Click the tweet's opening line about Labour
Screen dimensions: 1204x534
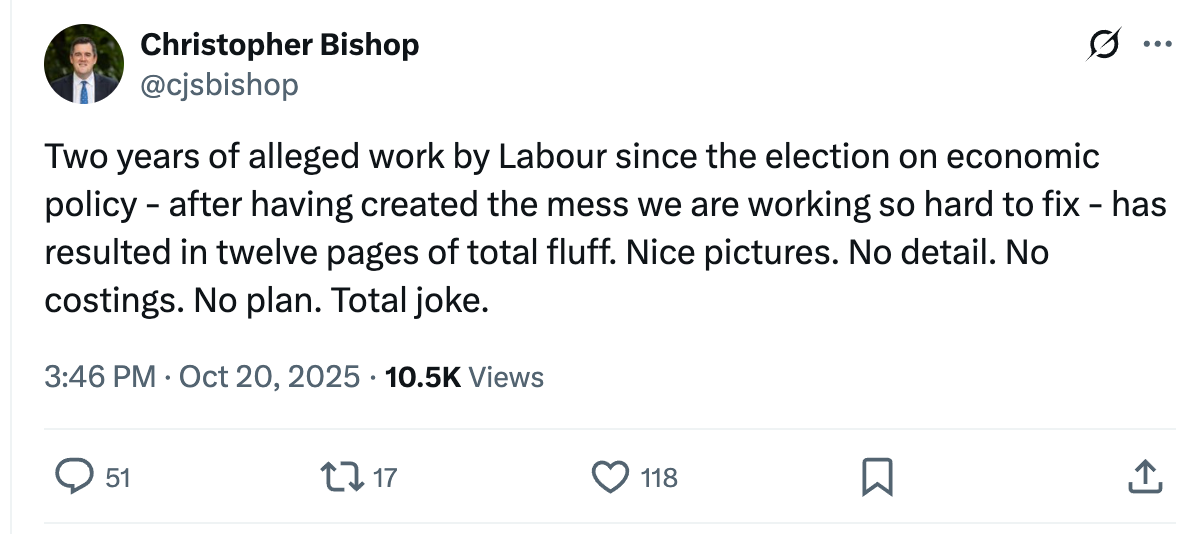pyautogui.click(x=570, y=158)
